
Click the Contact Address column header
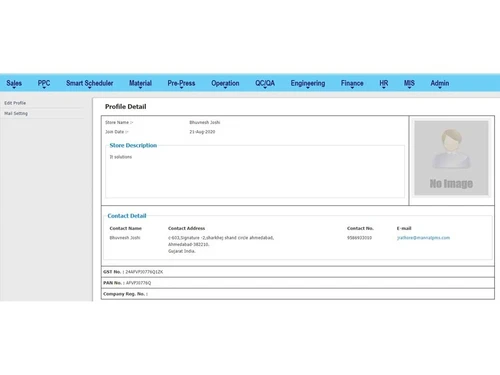186,228
